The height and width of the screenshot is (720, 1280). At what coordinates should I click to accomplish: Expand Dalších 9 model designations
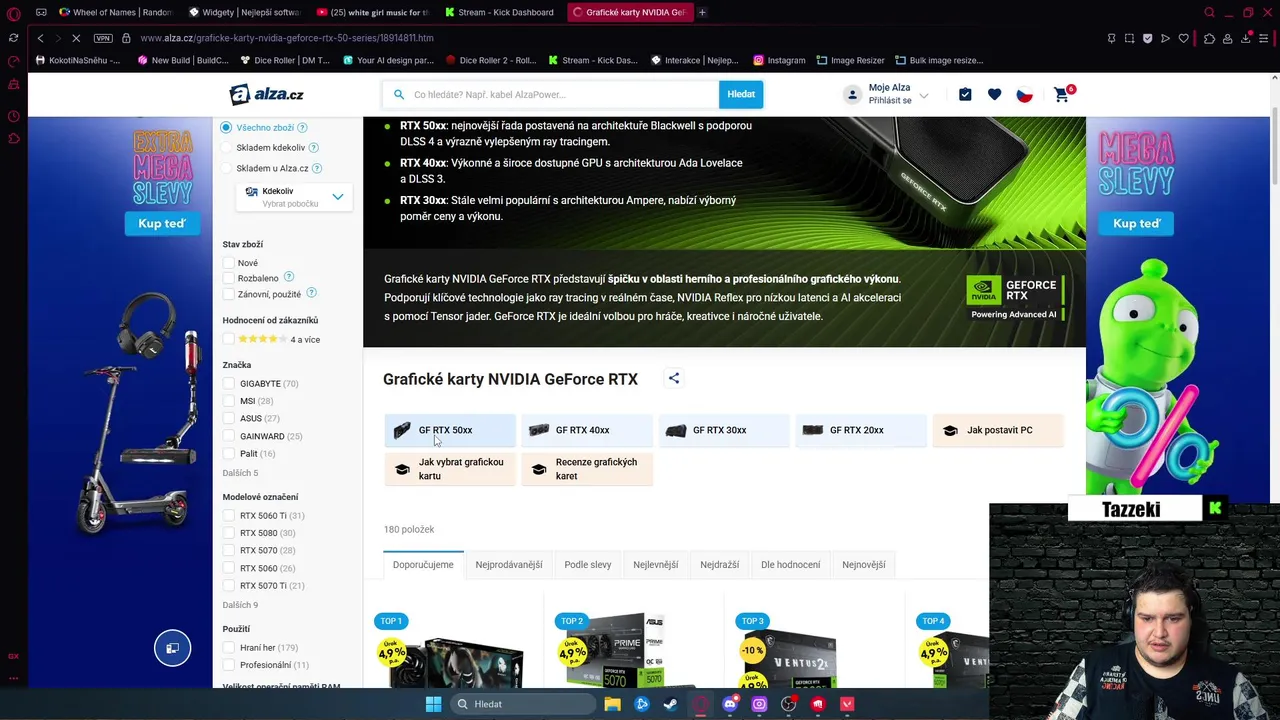[x=240, y=605]
